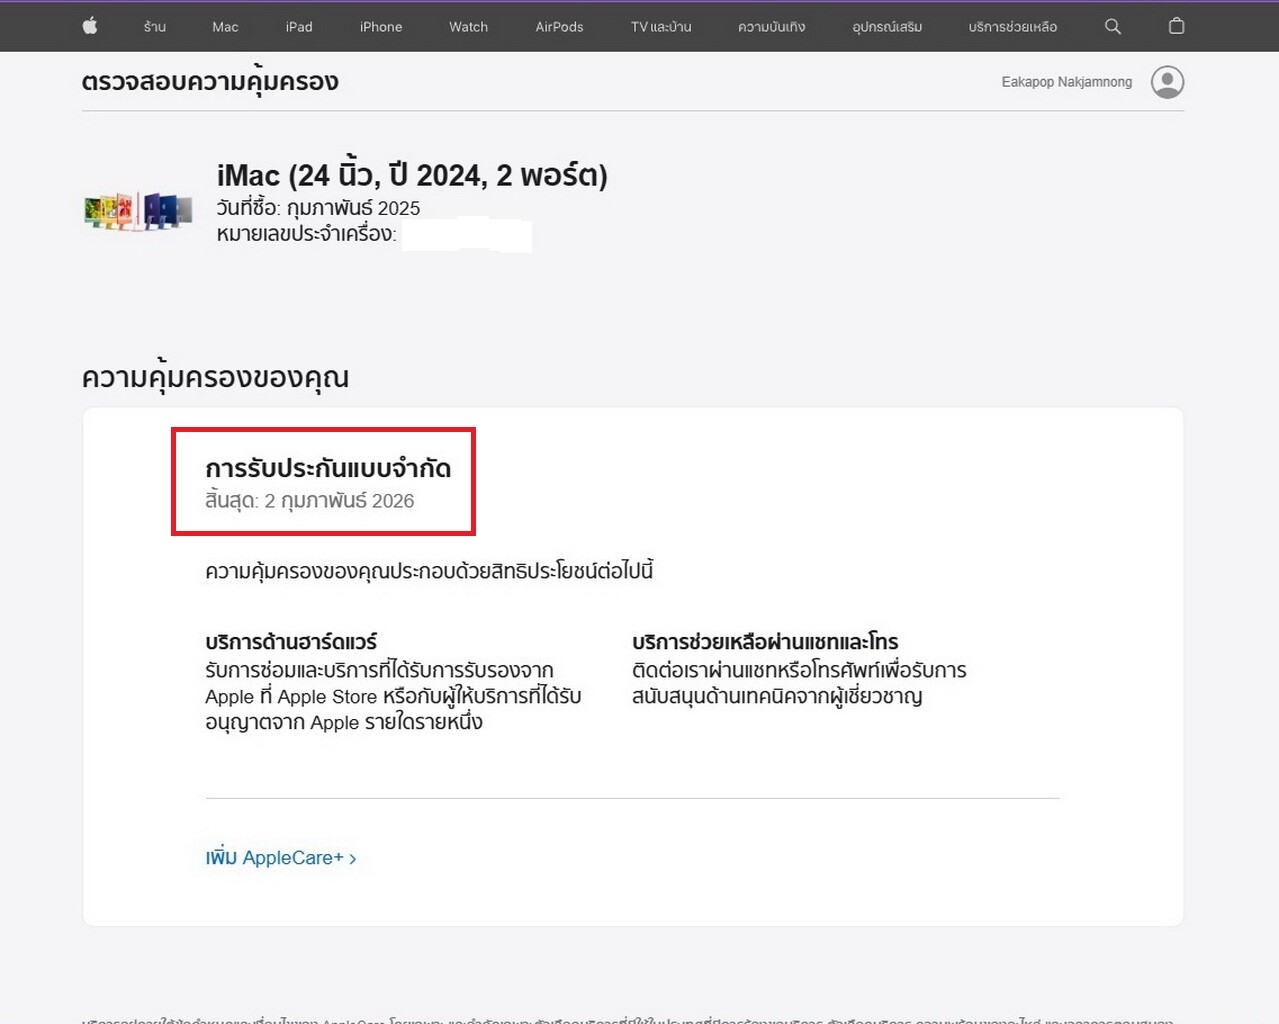Click the หมายเลขประจำเครื่อง label
Screen dimensions: 1279x1024
307,234
